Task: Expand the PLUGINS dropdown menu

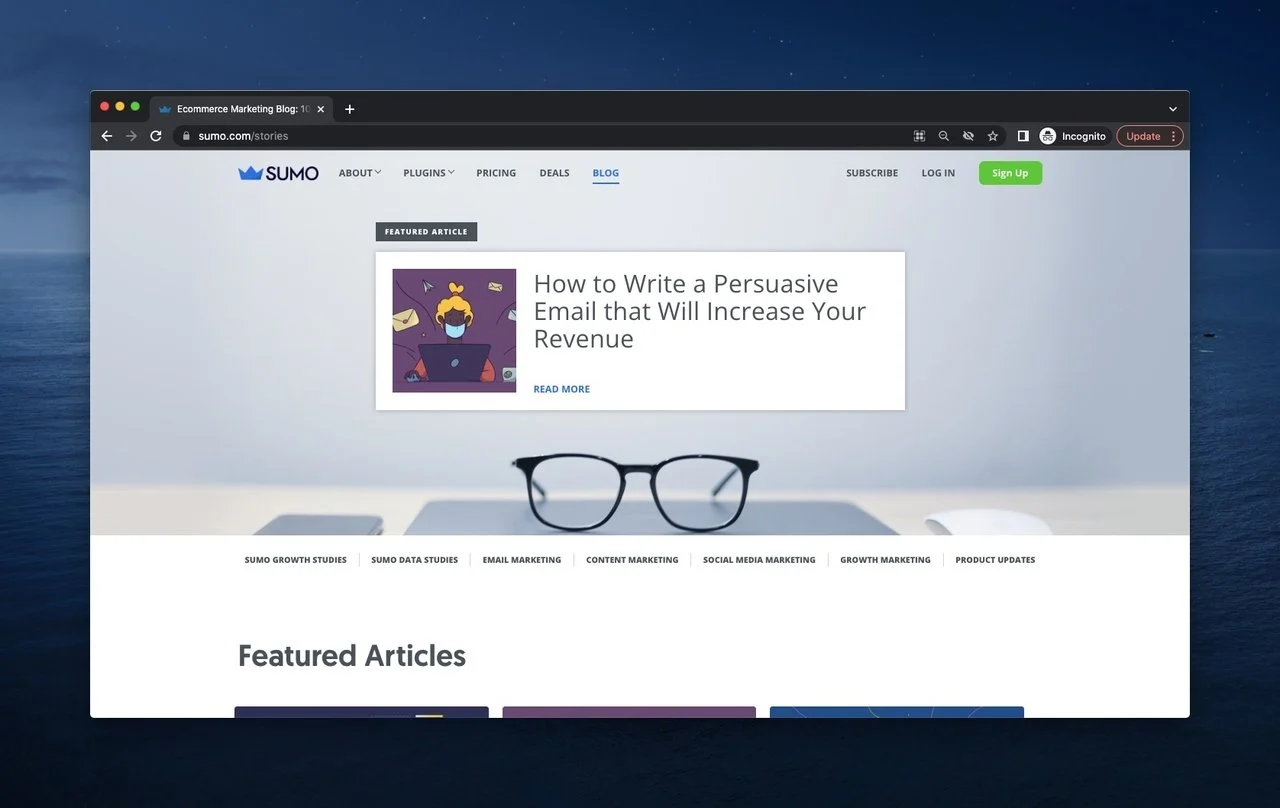Action: click(428, 173)
